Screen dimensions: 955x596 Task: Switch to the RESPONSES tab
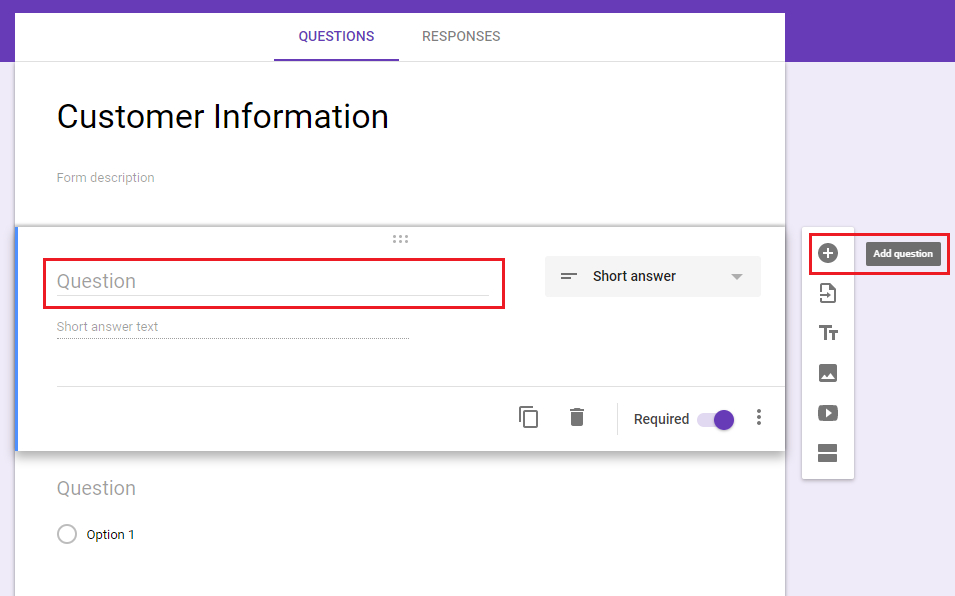pyautogui.click(x=461, y=37)
